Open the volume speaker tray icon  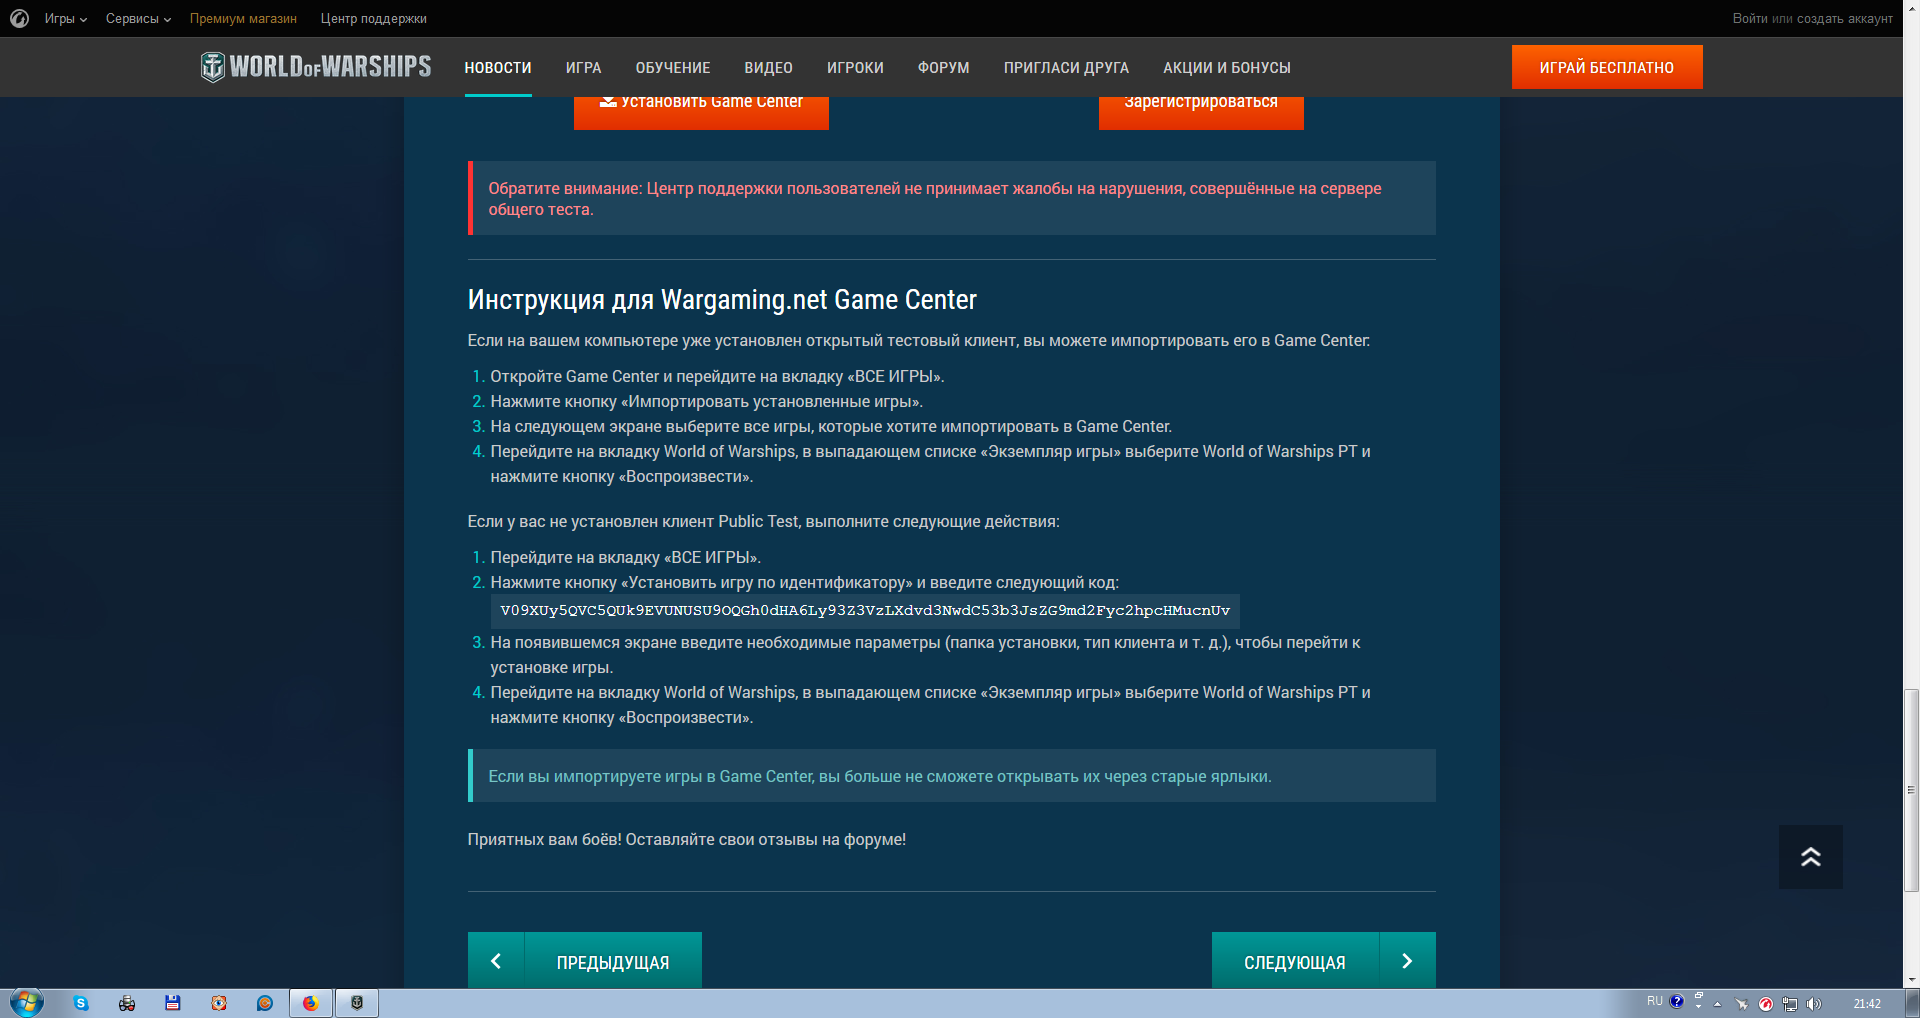tap(1814, 1004)
